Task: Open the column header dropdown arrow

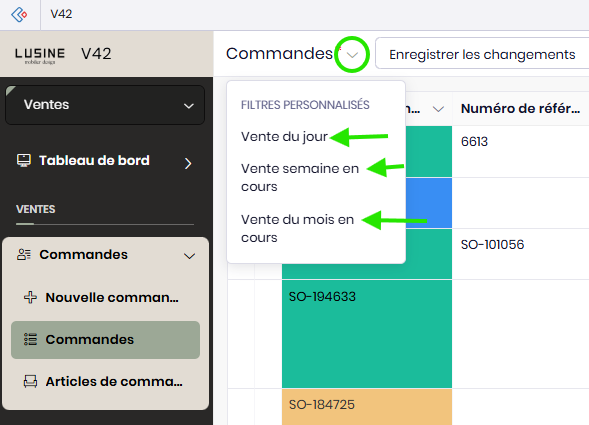Action: pos(438,109)
